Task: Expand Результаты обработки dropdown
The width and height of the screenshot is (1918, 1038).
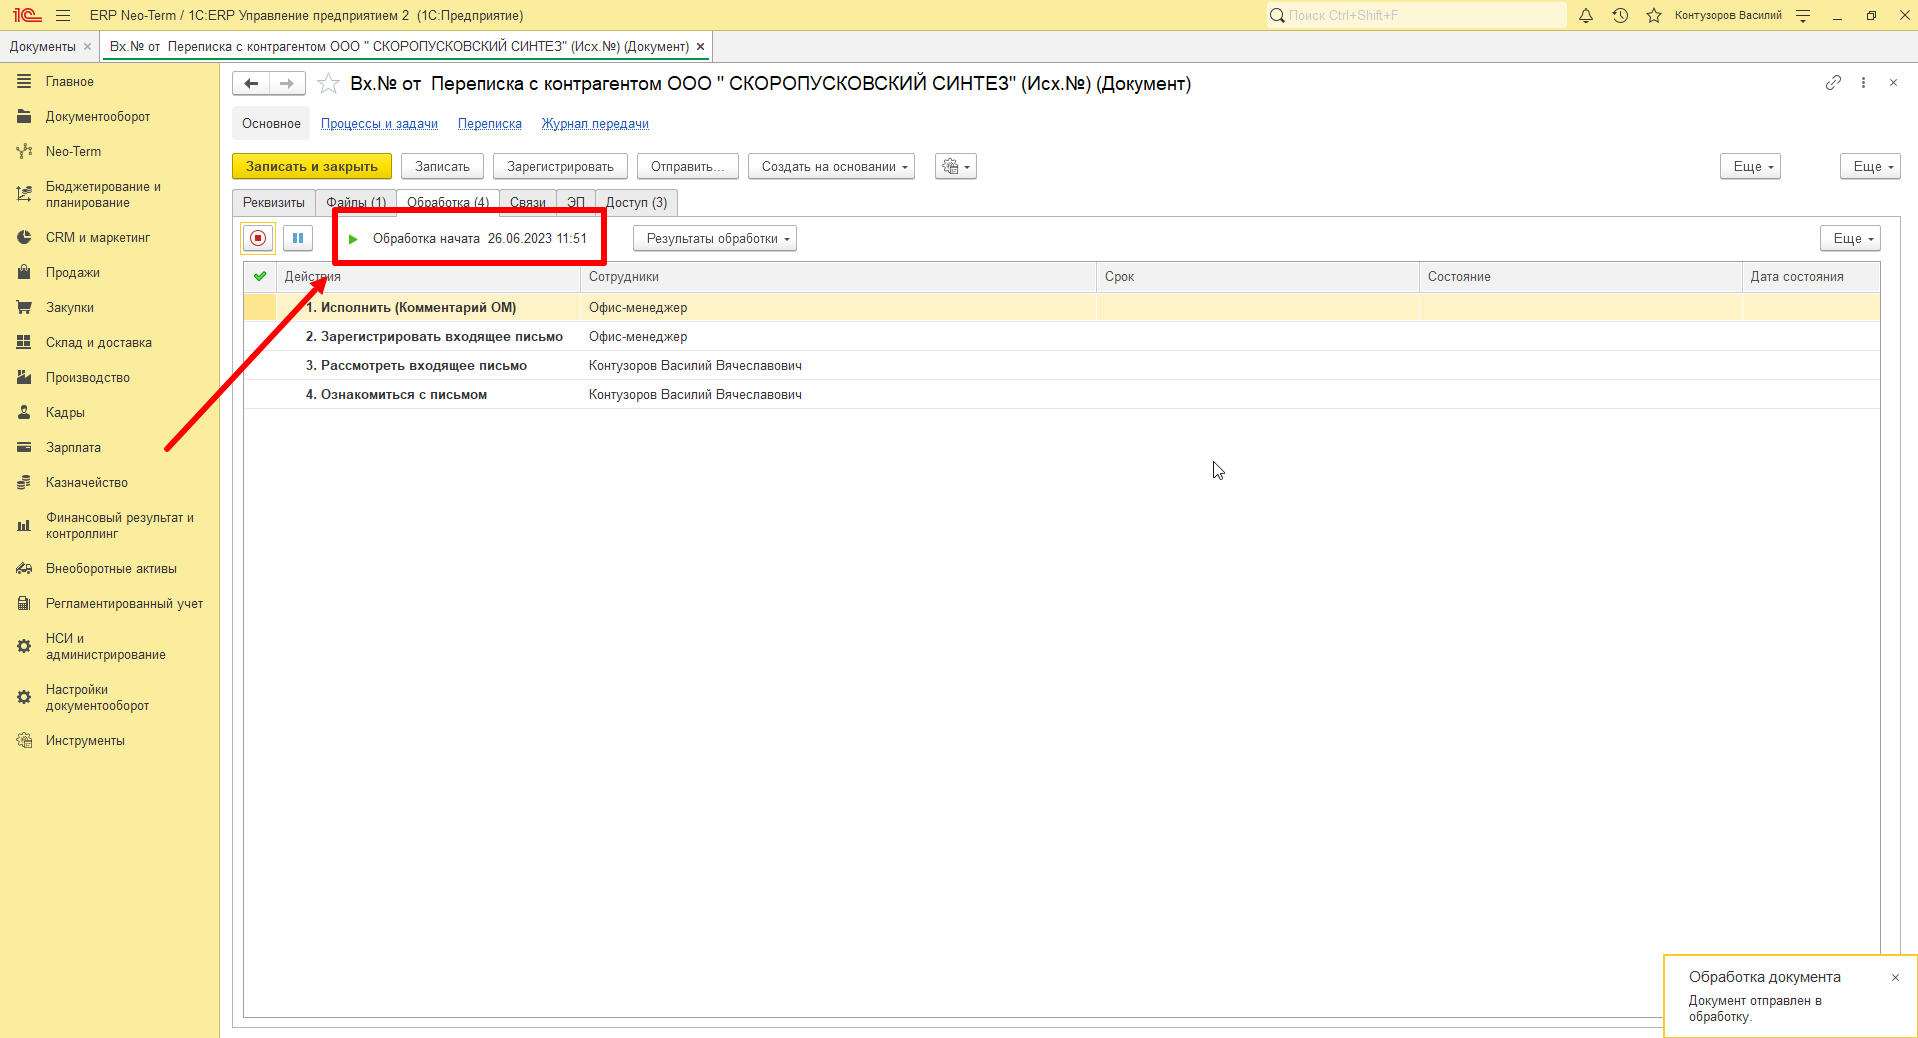Action: (x=715, y=238)
